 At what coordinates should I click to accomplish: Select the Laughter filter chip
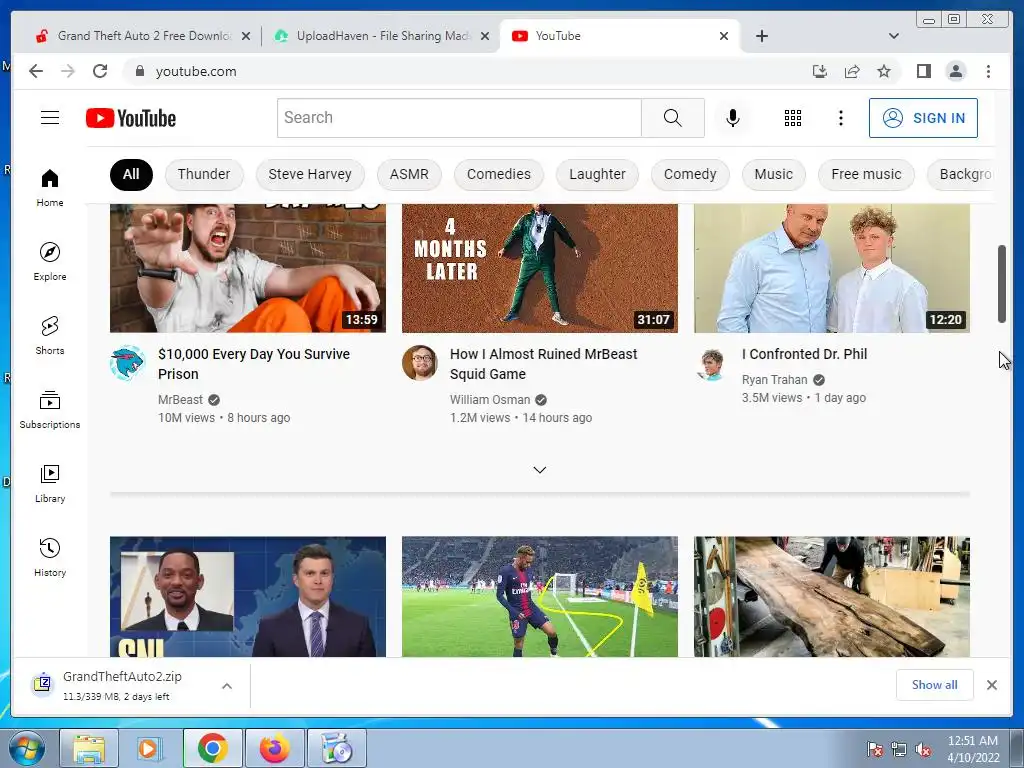point(597,174)
